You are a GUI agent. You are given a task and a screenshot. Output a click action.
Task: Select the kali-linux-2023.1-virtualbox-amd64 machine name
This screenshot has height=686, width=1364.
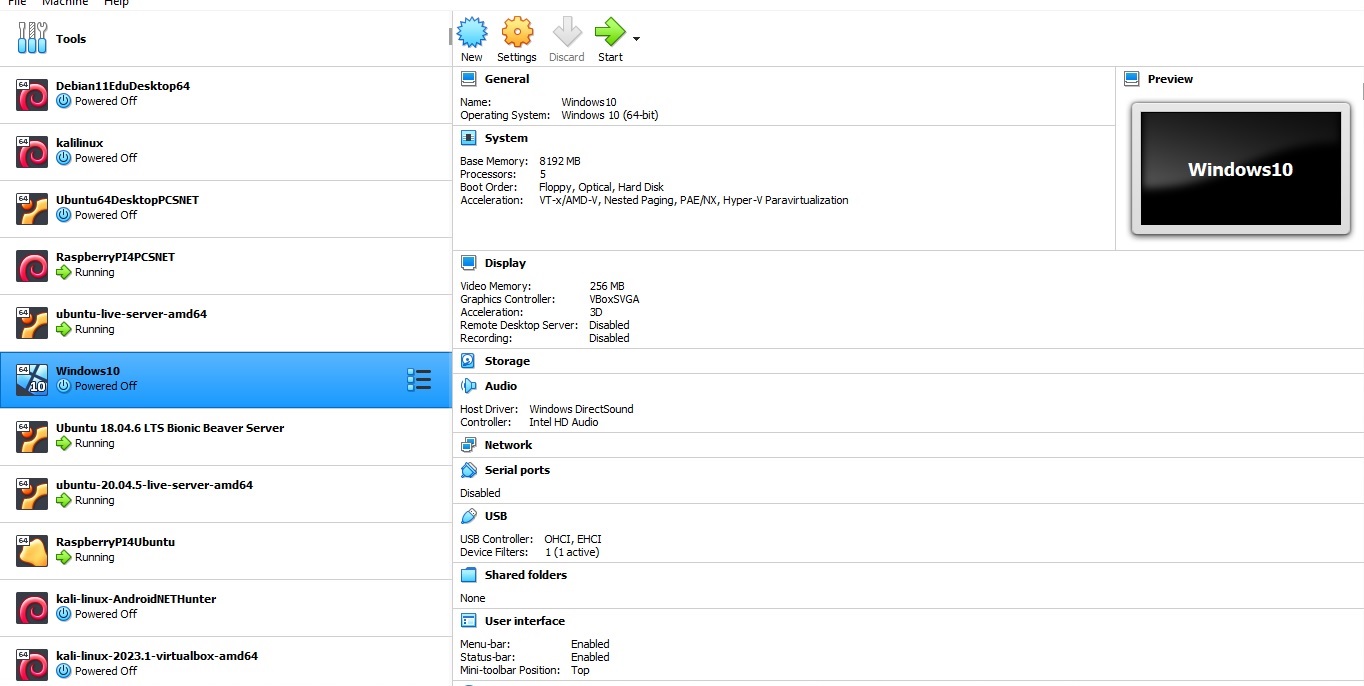[x=157, y=656]
